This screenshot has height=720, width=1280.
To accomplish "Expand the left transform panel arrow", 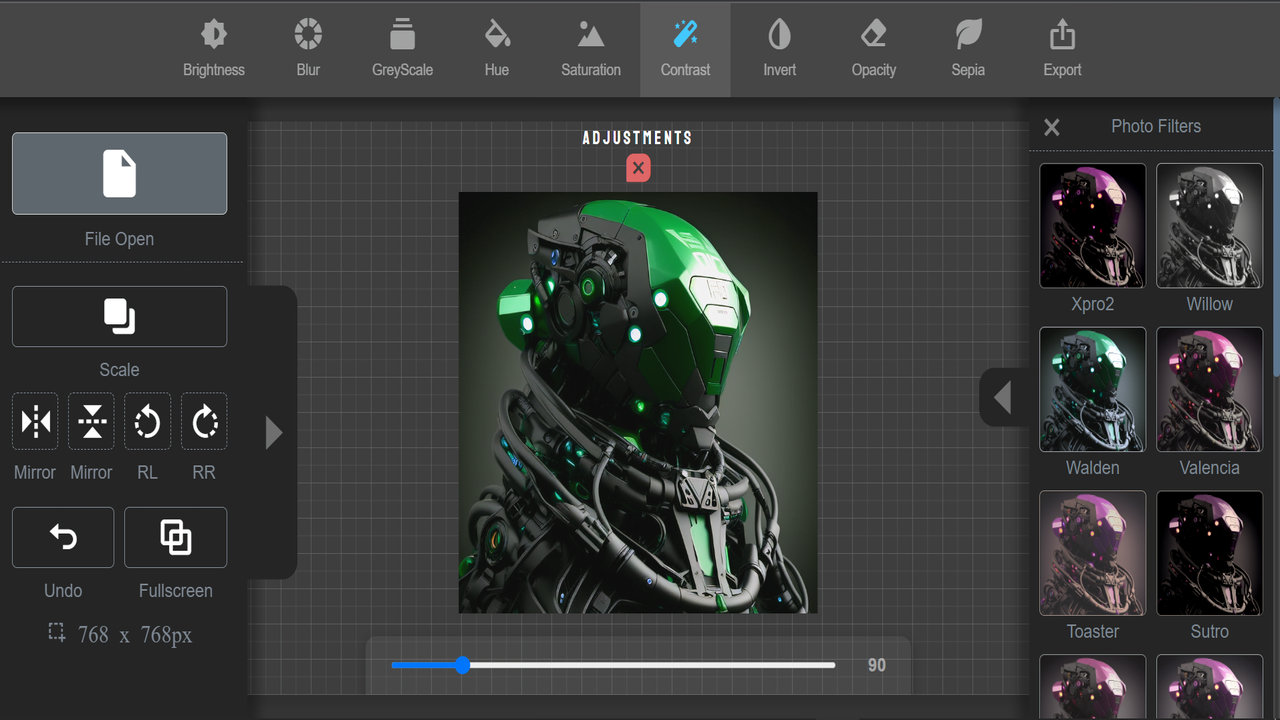I will click(x=273, y=432).
